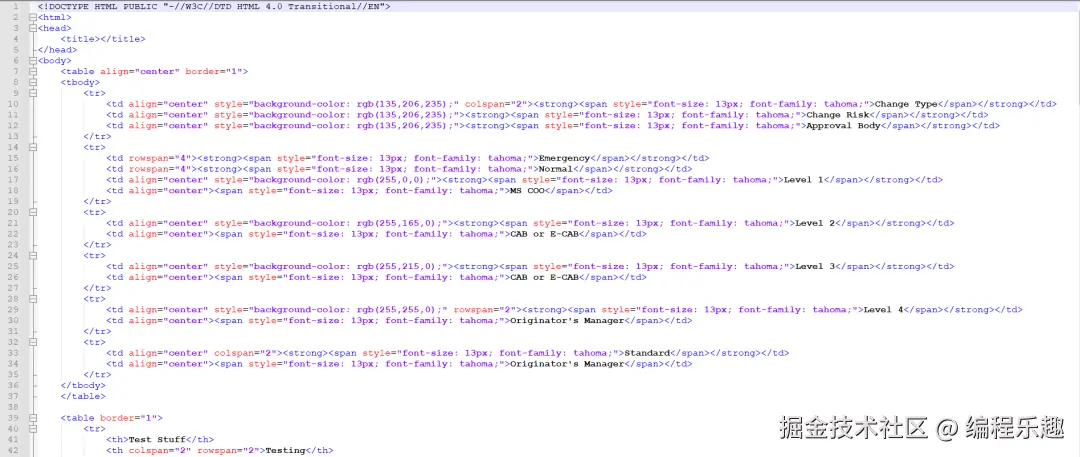This screenshot has width=1080, height=457.
Task: Collapse the body tag fold on line 6
Action: click(32, 61)
